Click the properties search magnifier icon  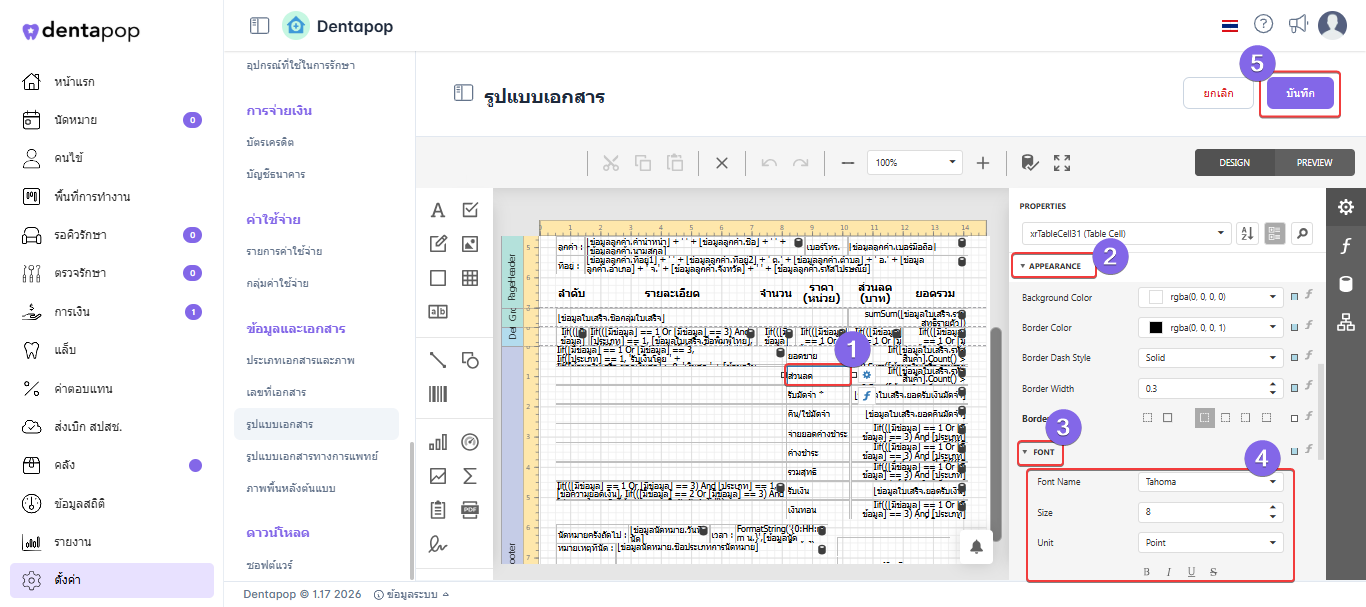point(1301,233)
